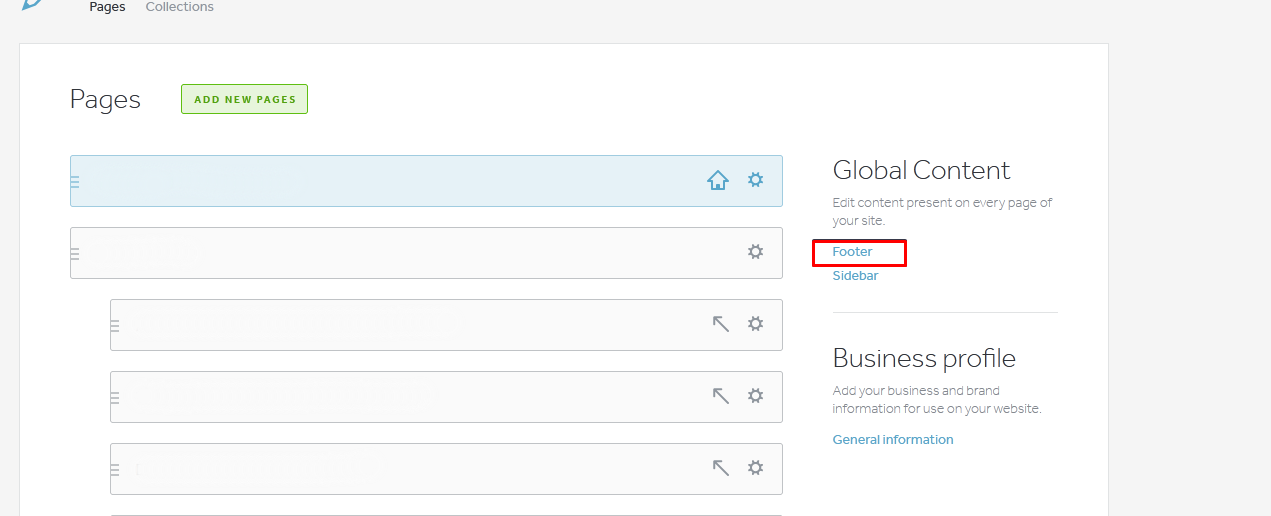Click the 'Business profile' heading

pyautogui.click(x=924, y=358)
